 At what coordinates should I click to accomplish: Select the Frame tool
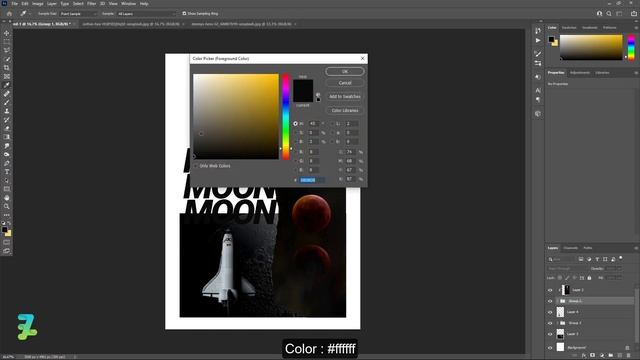pyautogui.click(x=7, y=76)
